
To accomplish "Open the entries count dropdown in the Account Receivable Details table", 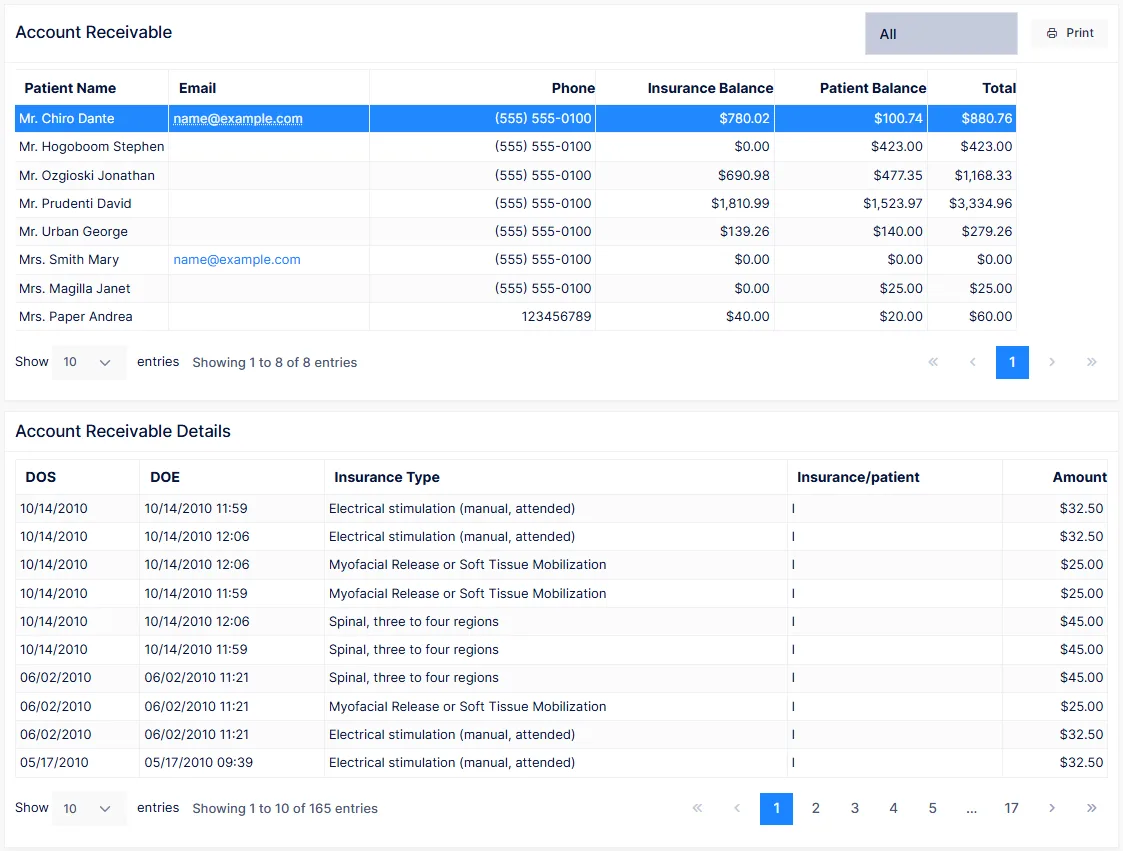I will point(89,809).
